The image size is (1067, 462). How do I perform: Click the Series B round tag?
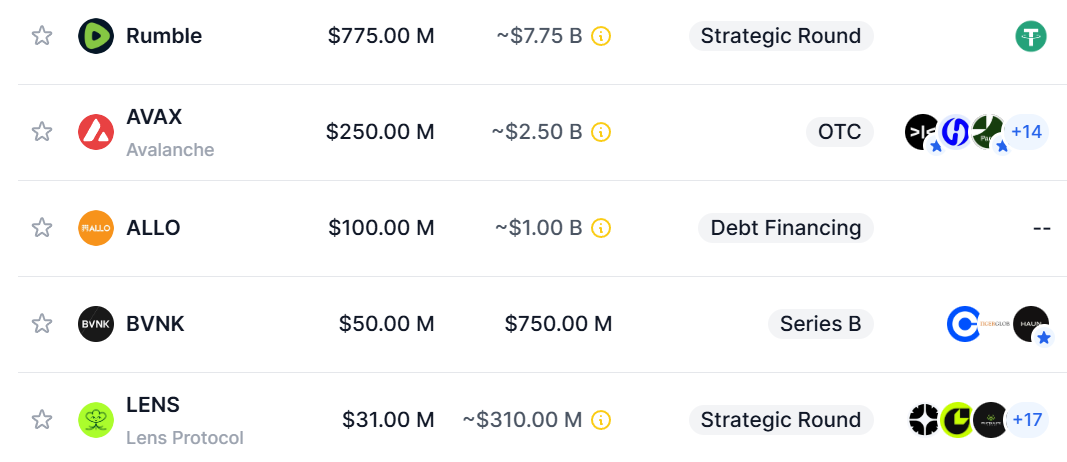[820, 324]
